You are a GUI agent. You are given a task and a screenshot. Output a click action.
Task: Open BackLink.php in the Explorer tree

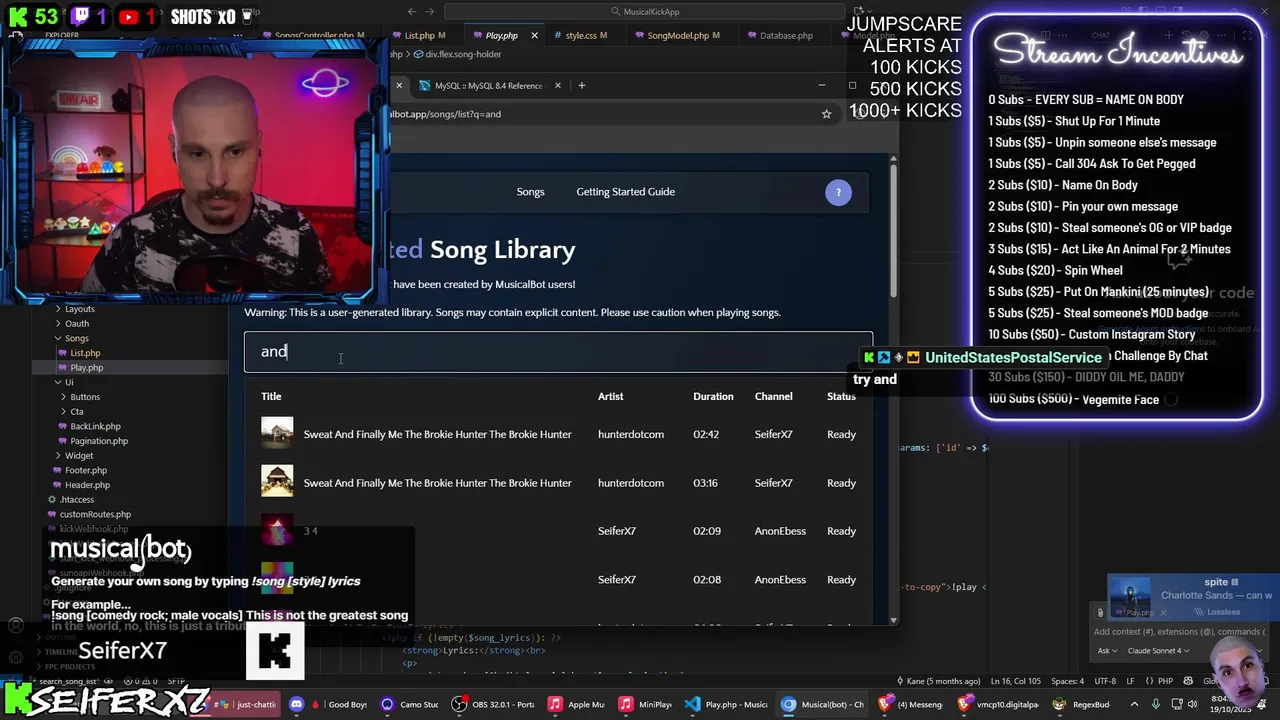(95, 426)
